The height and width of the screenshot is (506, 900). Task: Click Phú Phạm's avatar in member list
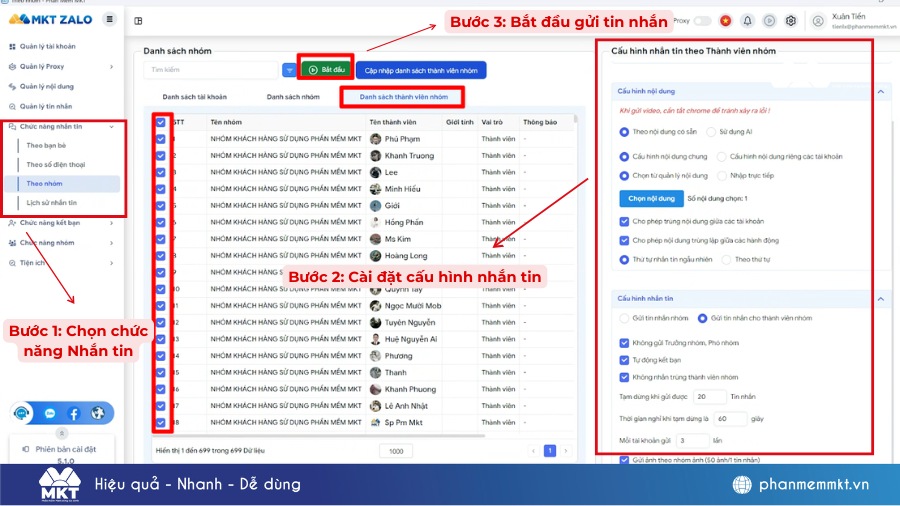(375, 139)
